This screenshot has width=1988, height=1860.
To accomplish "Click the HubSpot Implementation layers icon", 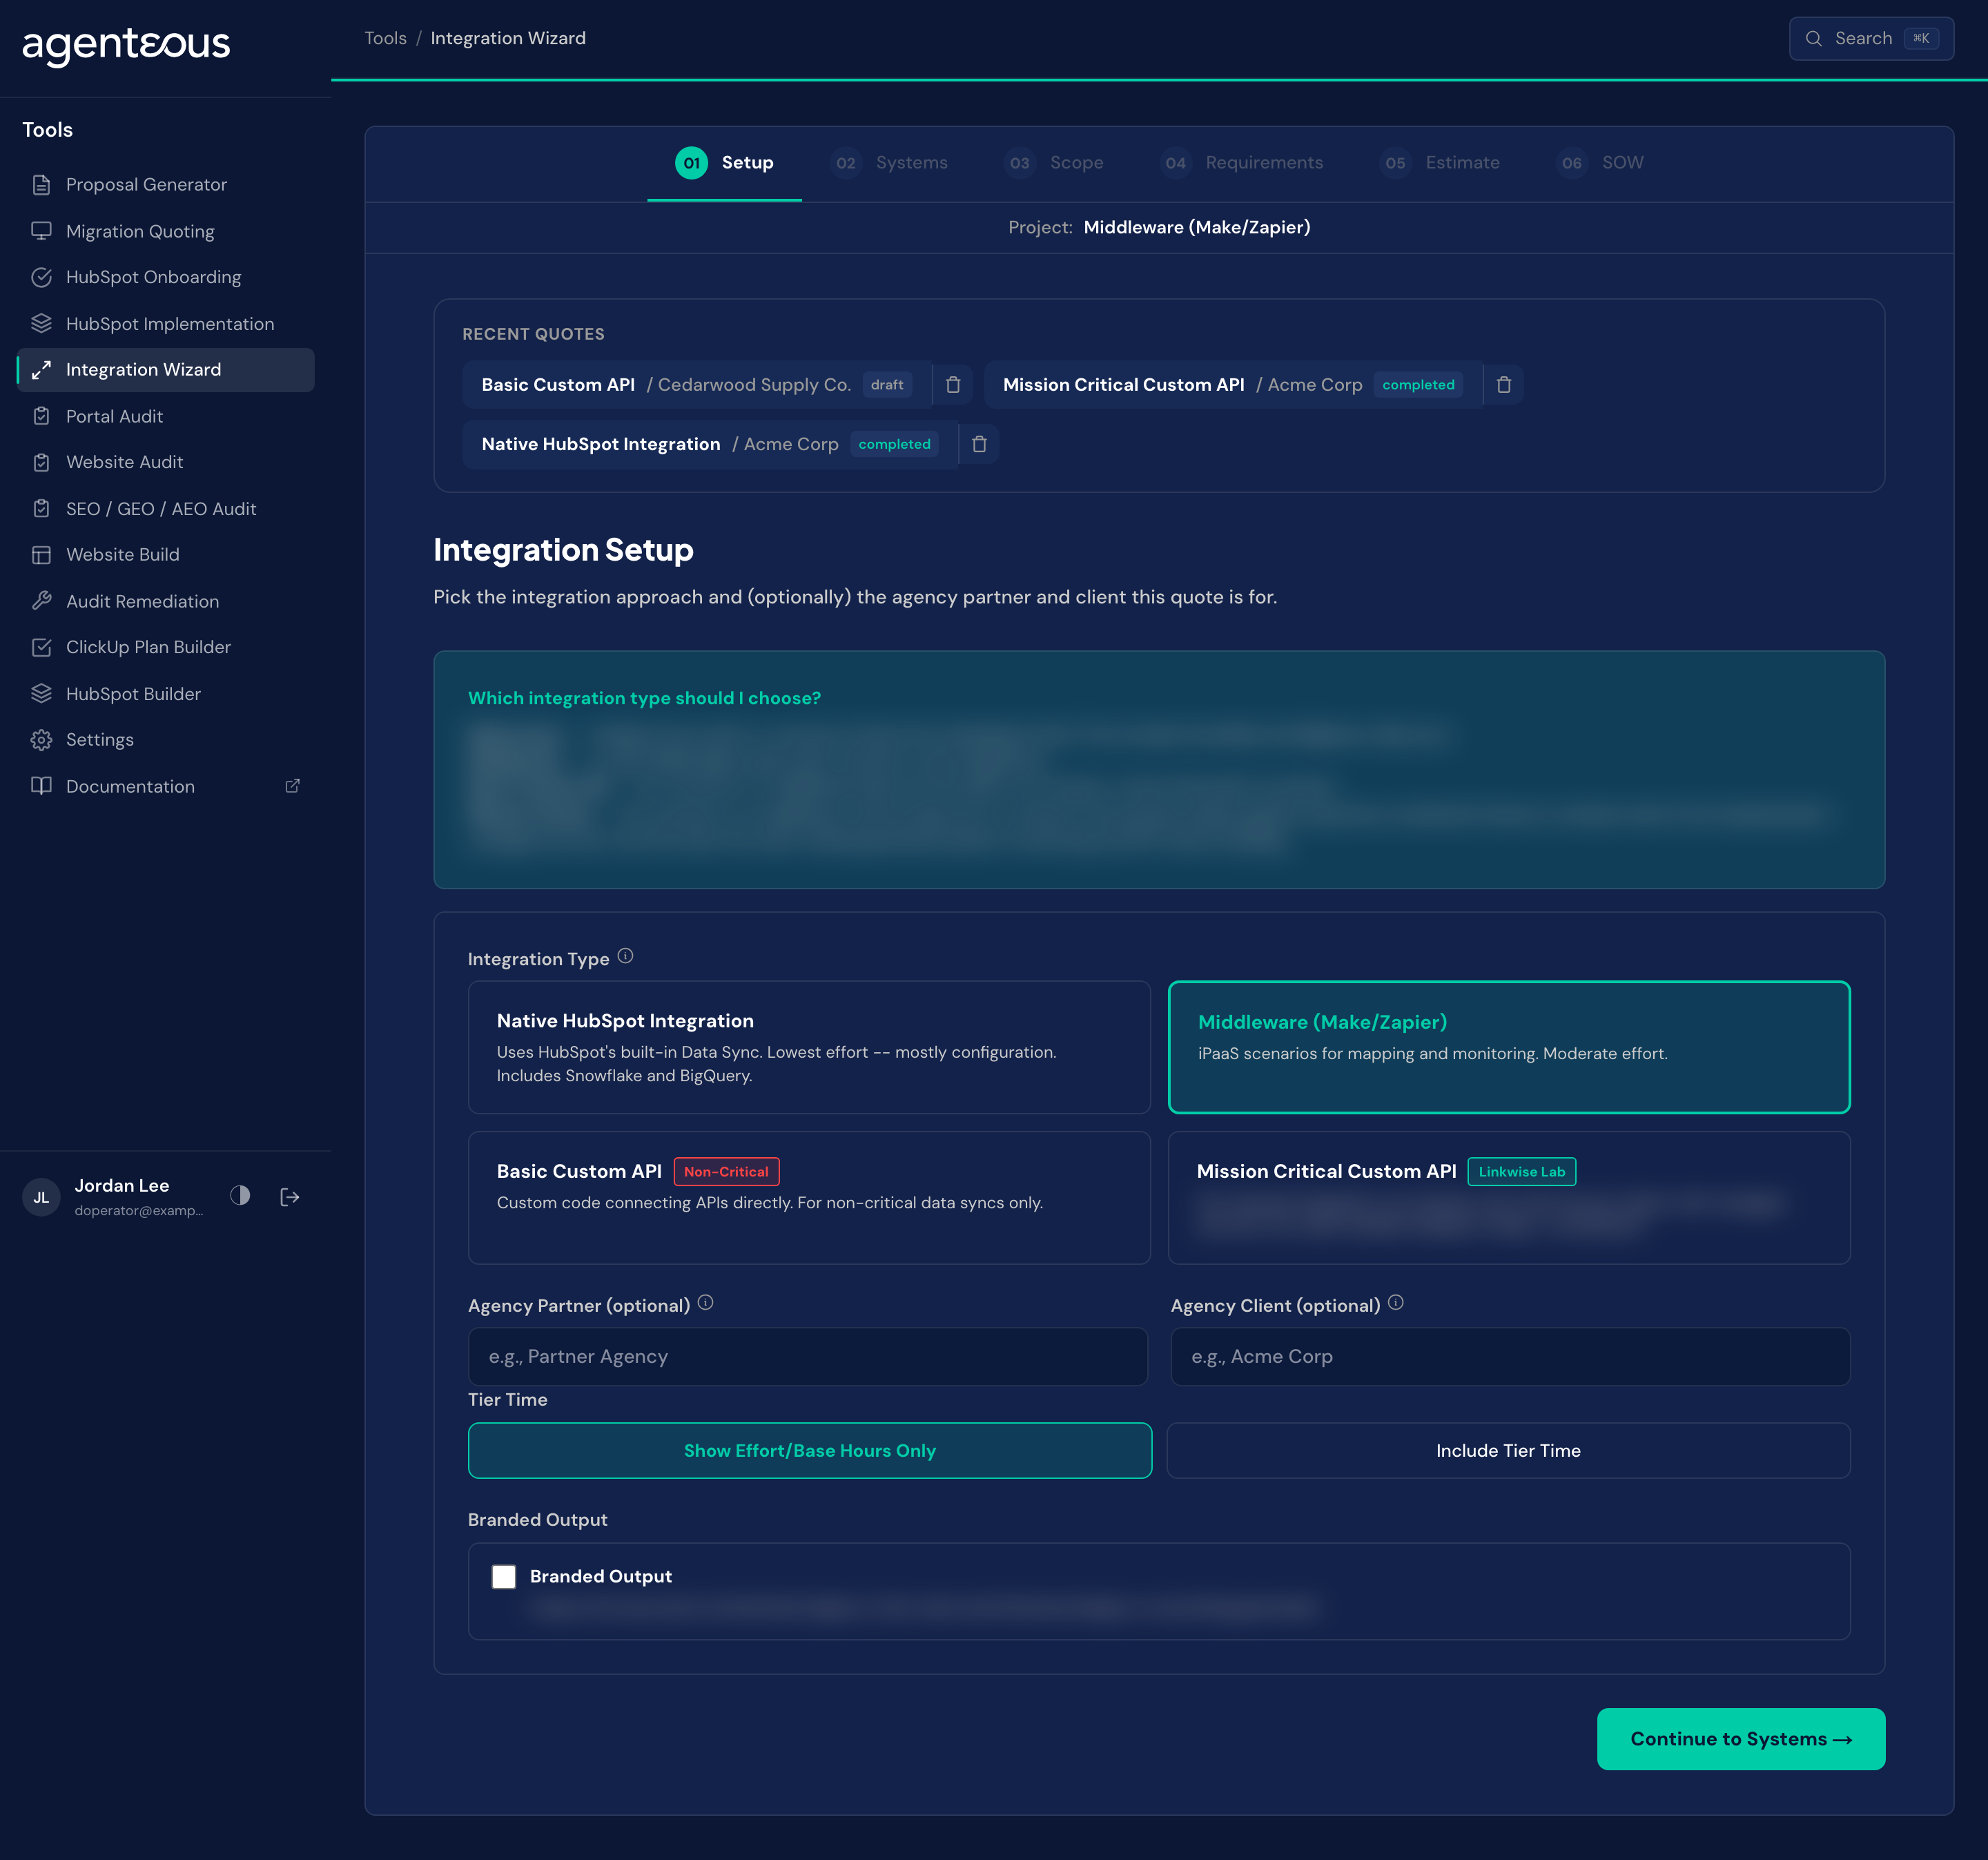I will [x=41, y=323].
